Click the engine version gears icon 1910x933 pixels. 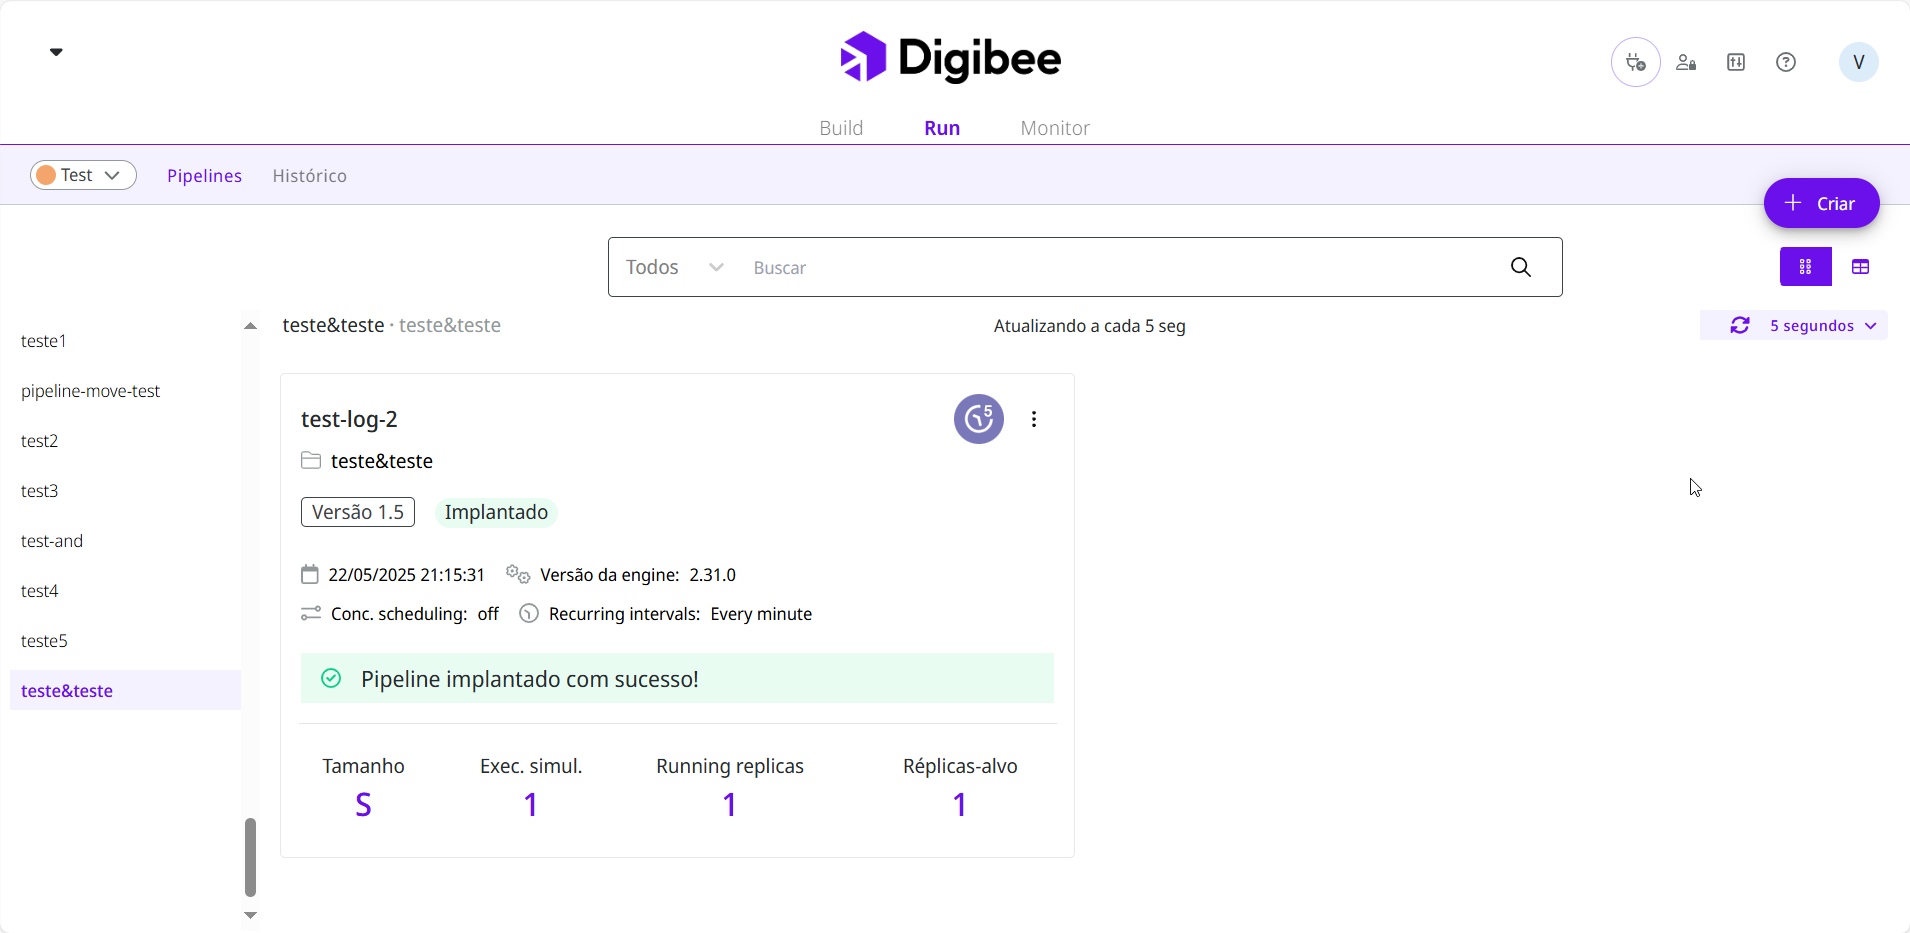coord(518,574)
